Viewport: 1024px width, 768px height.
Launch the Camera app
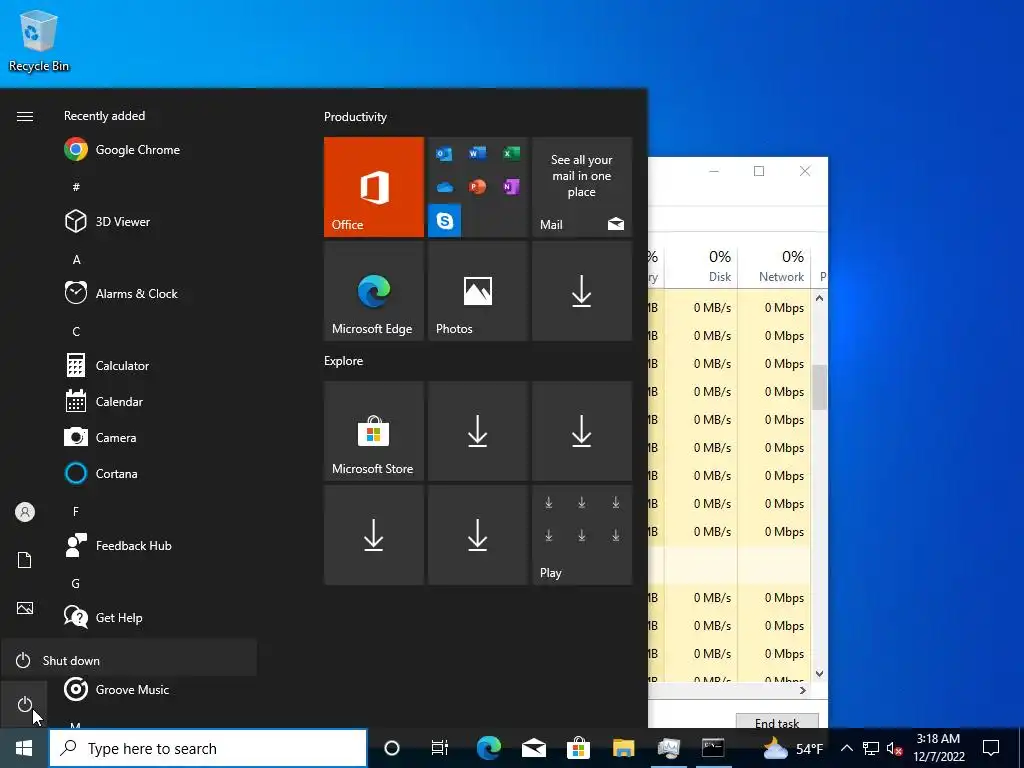[x=100, y=437]
